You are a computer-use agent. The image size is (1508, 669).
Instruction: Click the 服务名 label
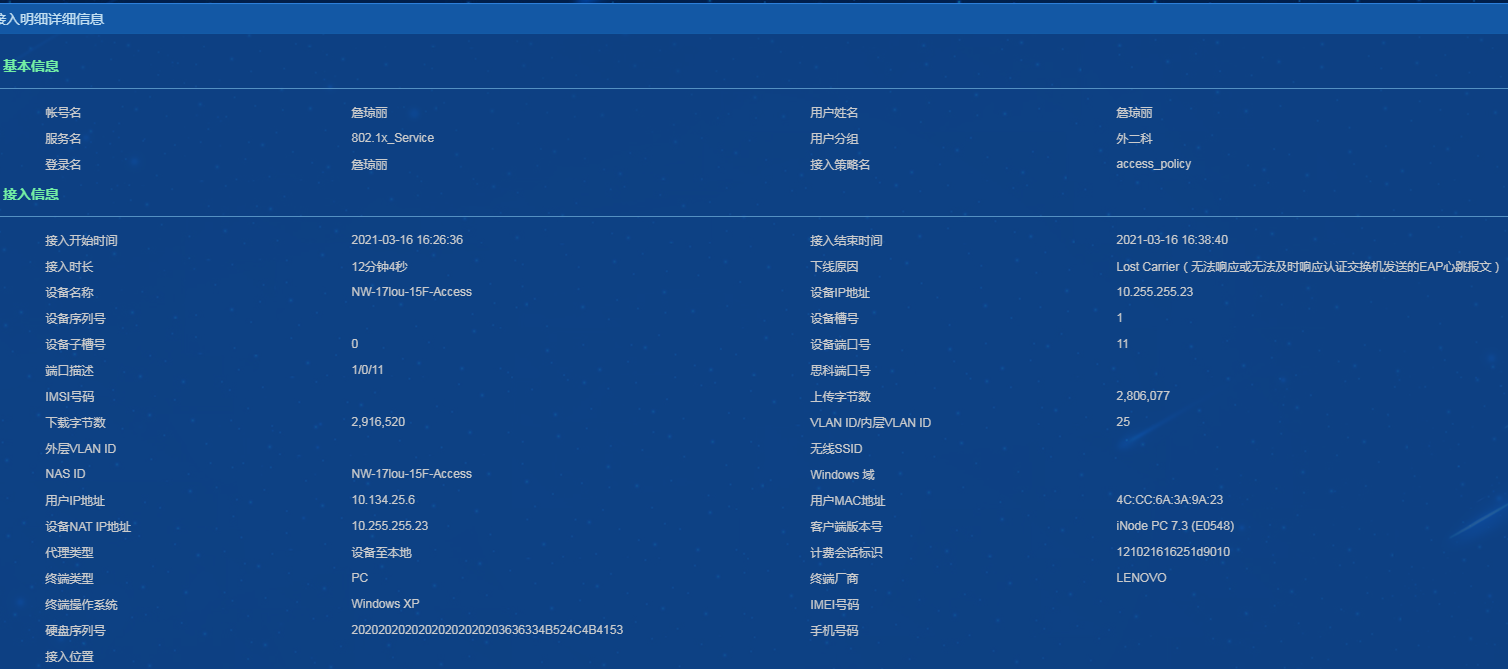click(63, 139)
